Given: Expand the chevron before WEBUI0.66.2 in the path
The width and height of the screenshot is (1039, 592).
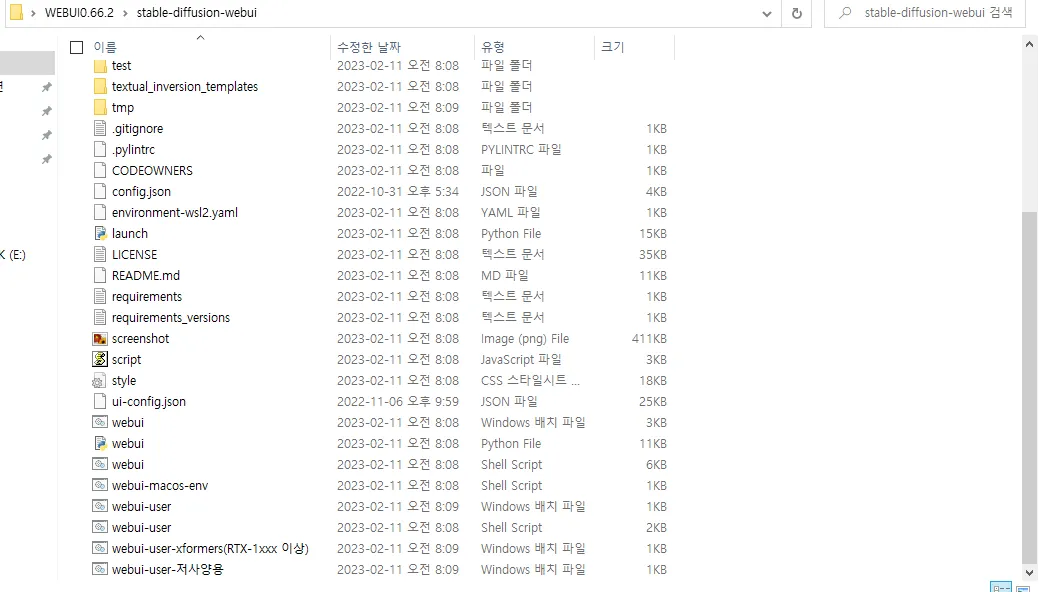Looking at the screenshot, I should click(33, 13).
